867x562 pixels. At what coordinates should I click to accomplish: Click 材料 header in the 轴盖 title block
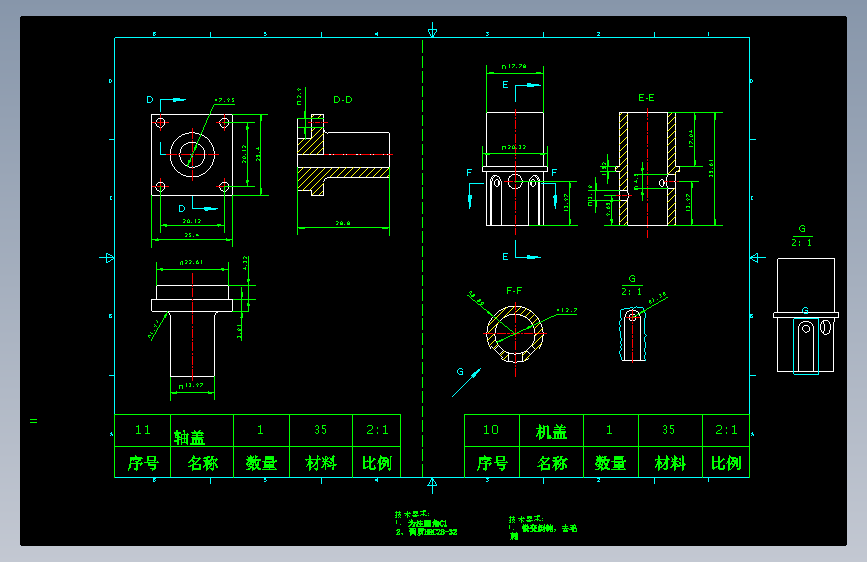tap(321, 463)
